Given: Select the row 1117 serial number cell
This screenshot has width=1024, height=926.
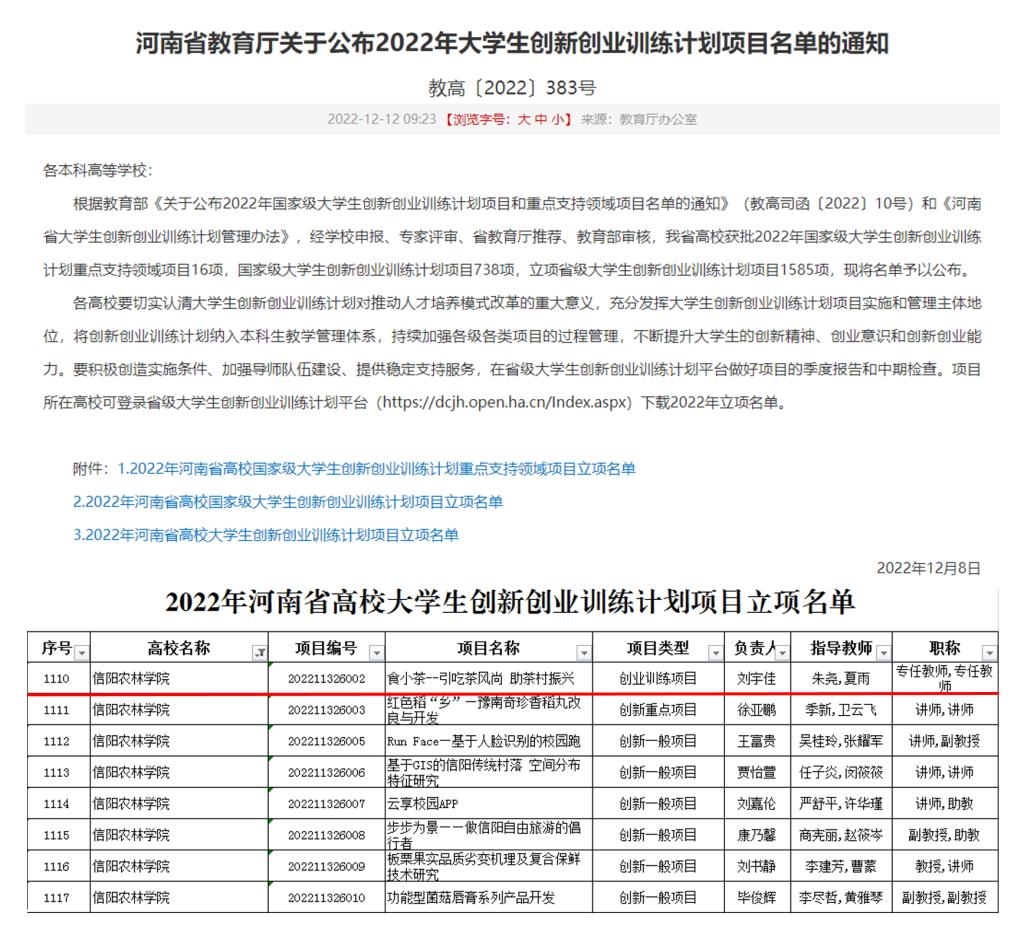Looking at the screenshot, I should (x=58, y=898).
